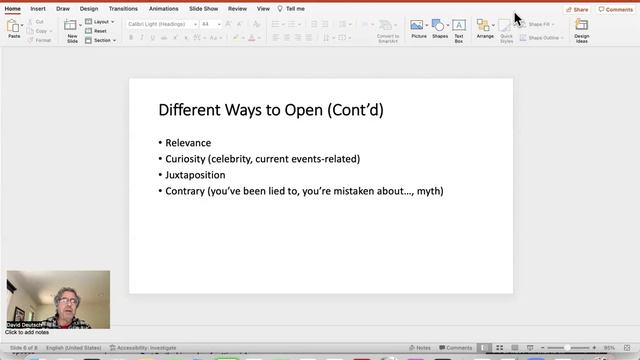Fit slide to current window

[627, 348]
